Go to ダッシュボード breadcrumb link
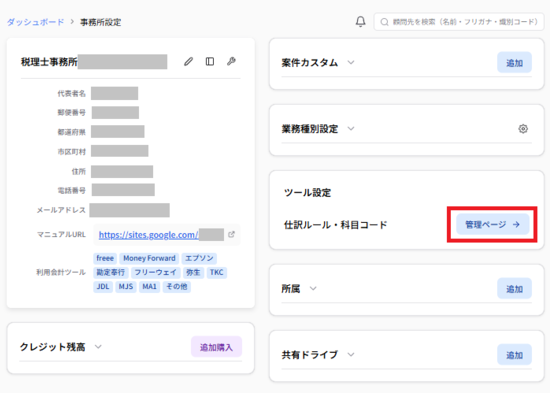This screenshot has height=393, width=550. (x=35, y=22)
